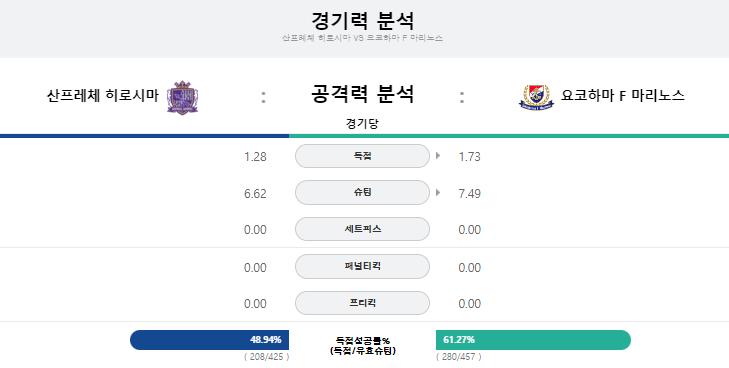Select the 슈팅 stat pill button
The height and width of the screenshot is (368, 729).
tap(362, 192)
